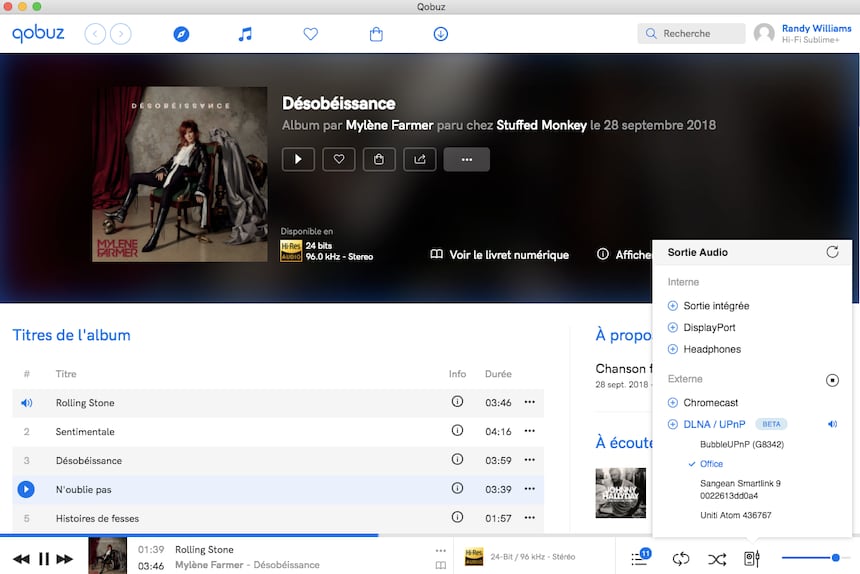Screen dimensions: 860x574
Task: Click Mylène Farmer in player bar
Action: 209,565
